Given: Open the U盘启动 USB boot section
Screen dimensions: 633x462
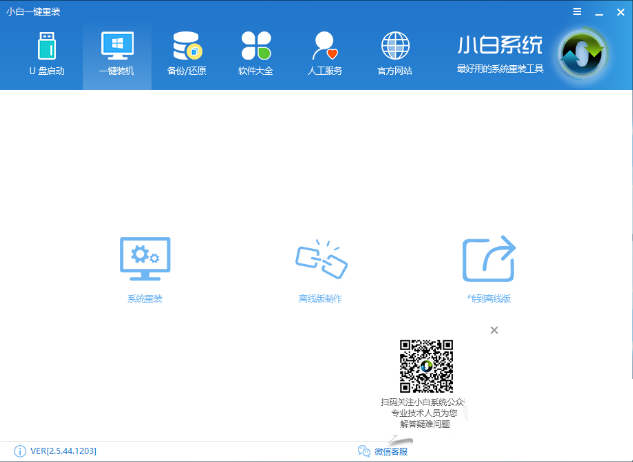Looking at the screenshot, I should [47, 53].
